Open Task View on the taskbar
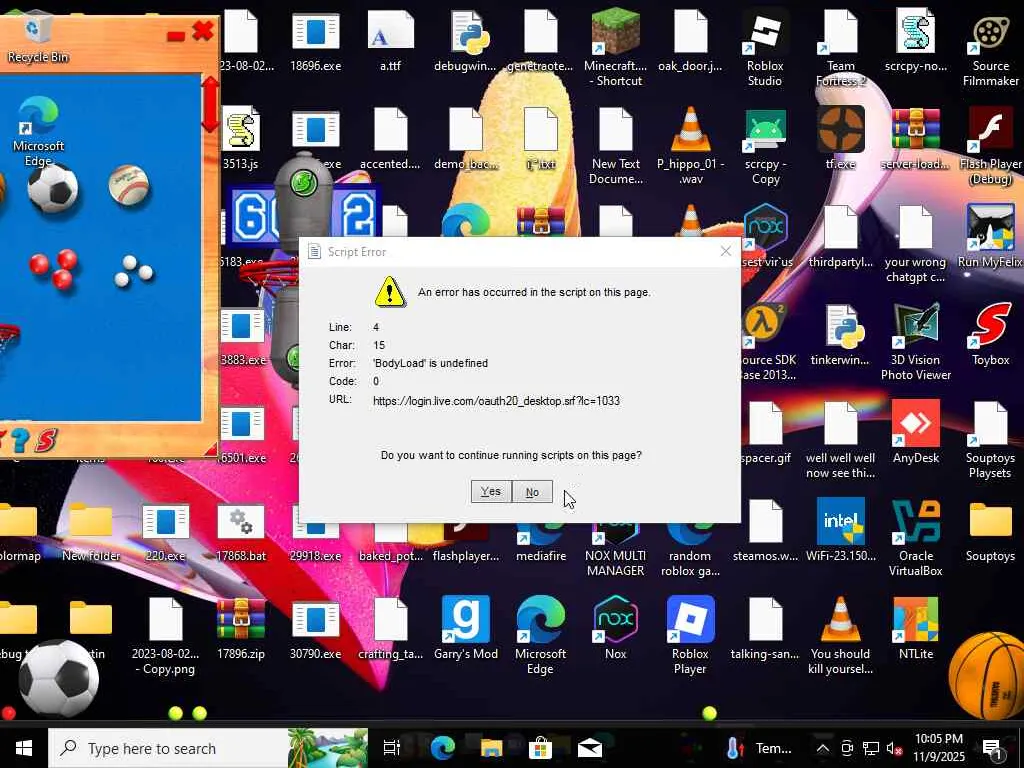This screenshot has height=768, width=1024. pyautogui.click(x=391, y=748)
